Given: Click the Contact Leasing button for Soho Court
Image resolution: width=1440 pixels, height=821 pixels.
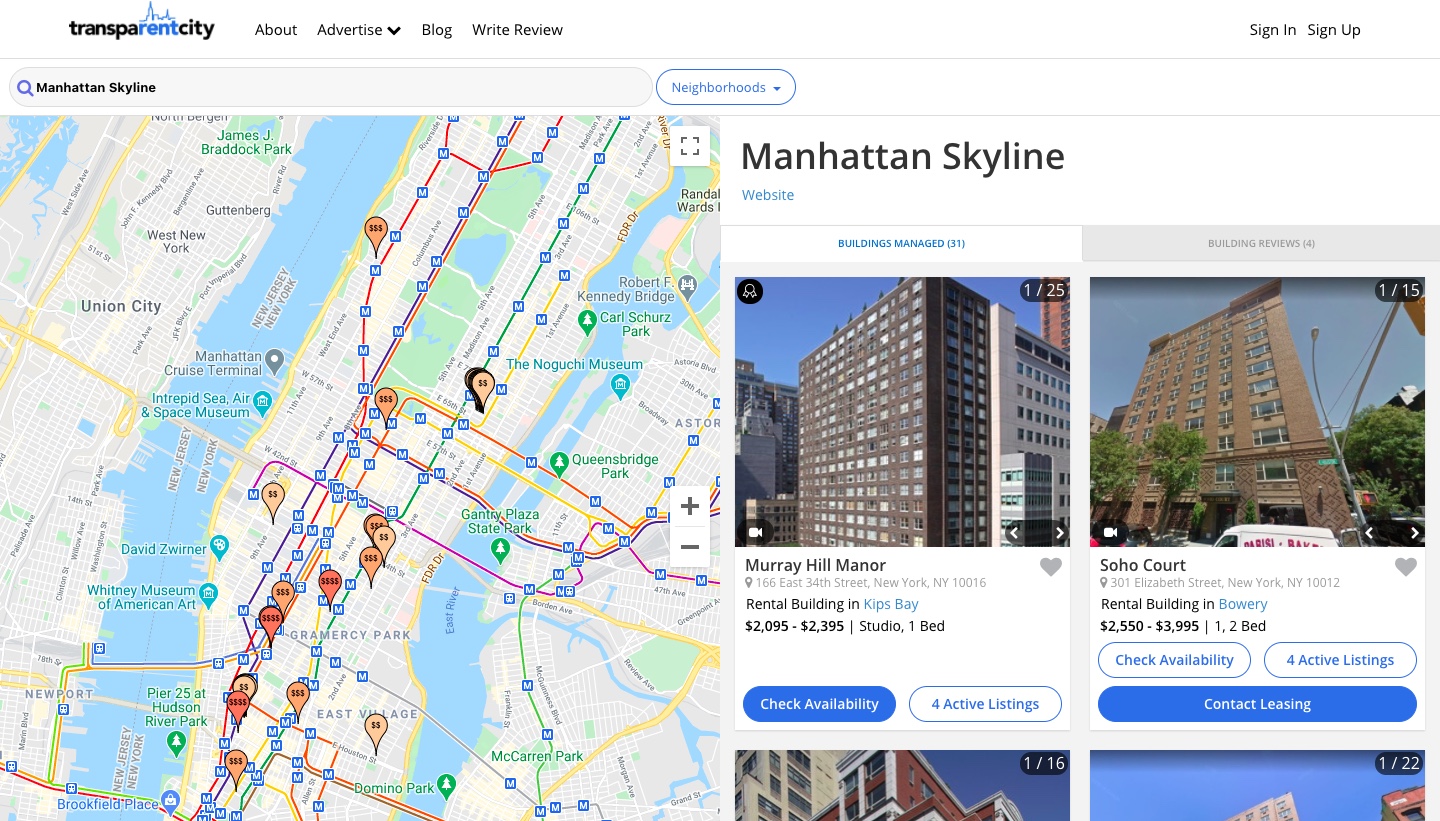Looking at the screenshot, I should [1257, 704].
